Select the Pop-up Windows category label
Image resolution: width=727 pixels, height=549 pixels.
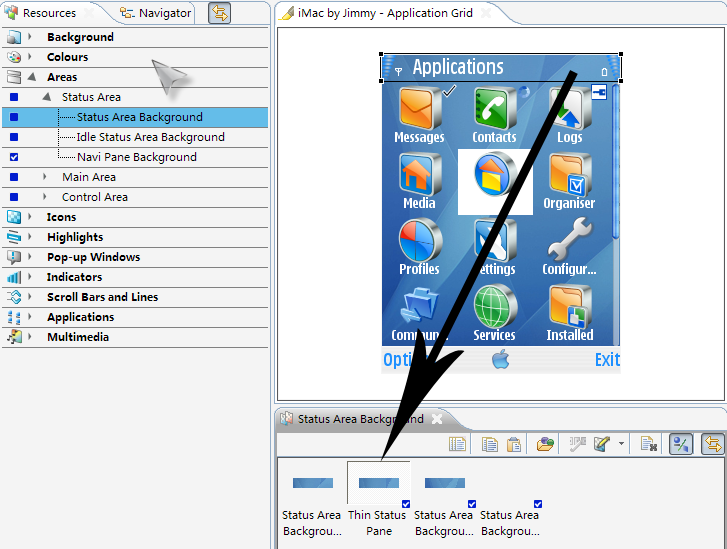tap(94, 257)
